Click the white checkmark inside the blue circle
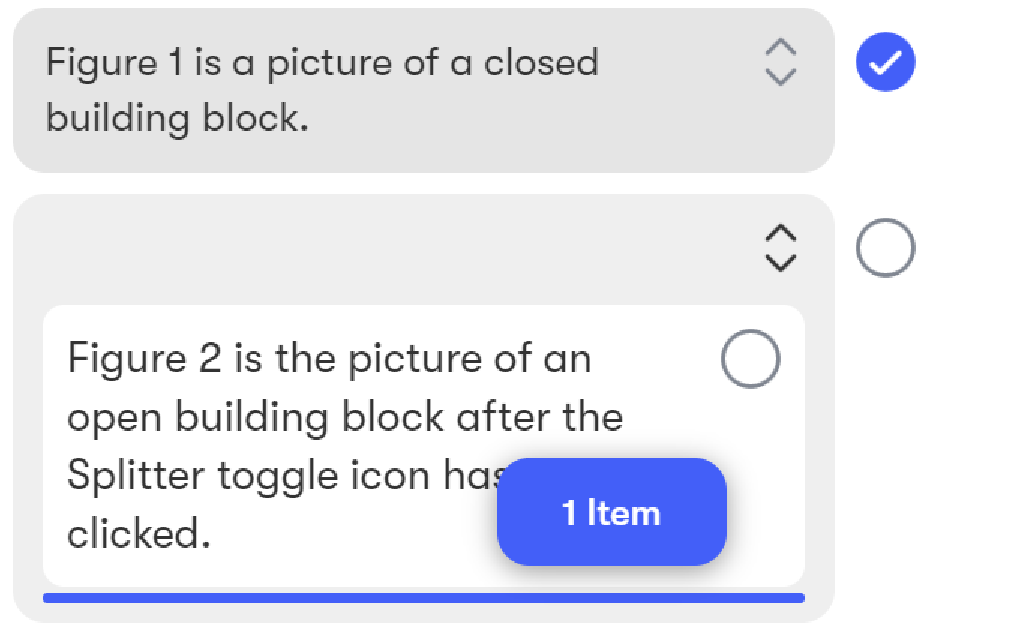 [885, 63]
